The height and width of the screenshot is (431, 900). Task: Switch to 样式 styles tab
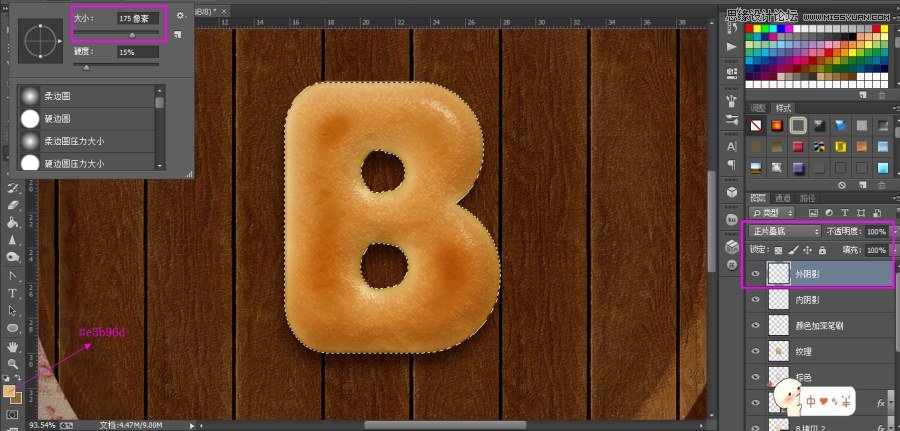point(783,108)
